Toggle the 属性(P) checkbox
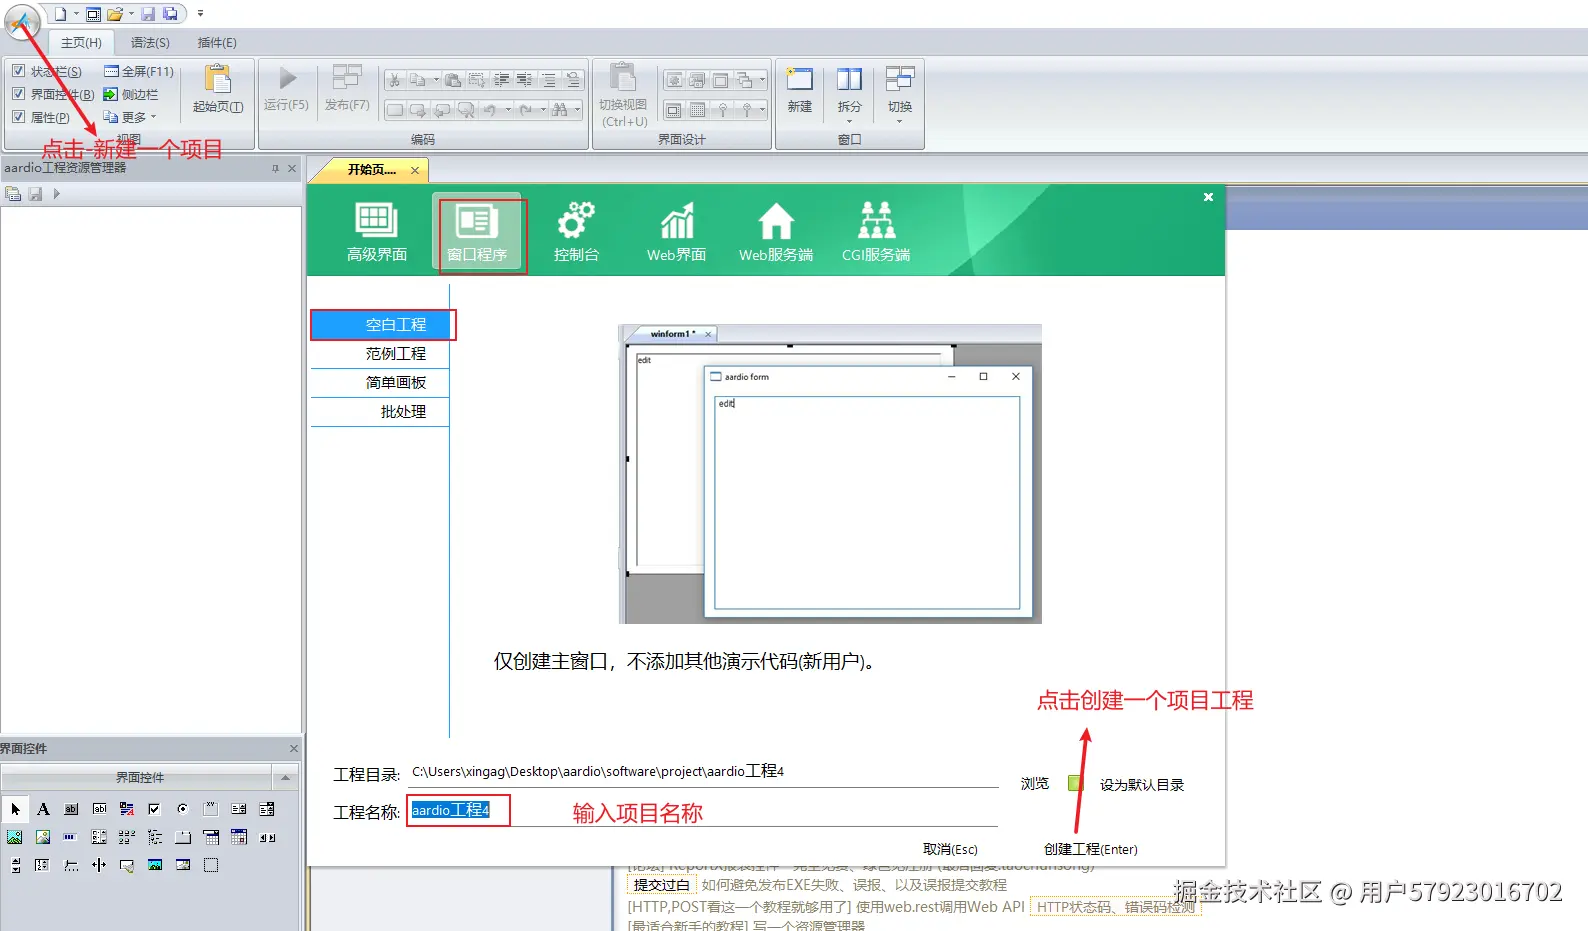This screenshot has height=931, width=1588. point(18,117)
